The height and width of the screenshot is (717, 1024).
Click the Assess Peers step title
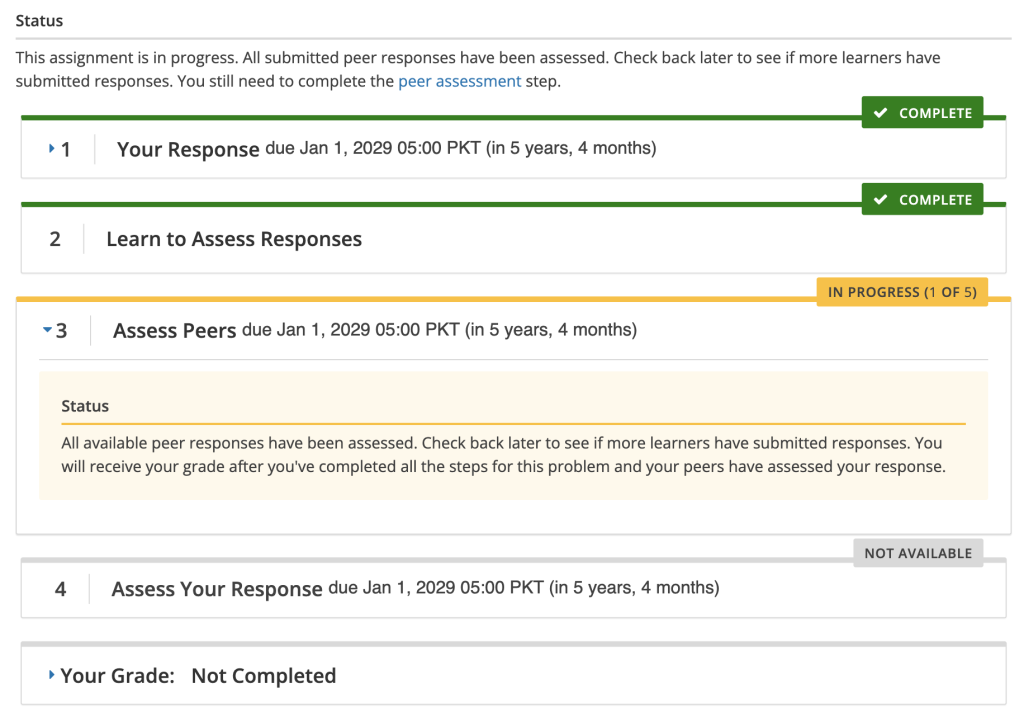pos(173,329)
